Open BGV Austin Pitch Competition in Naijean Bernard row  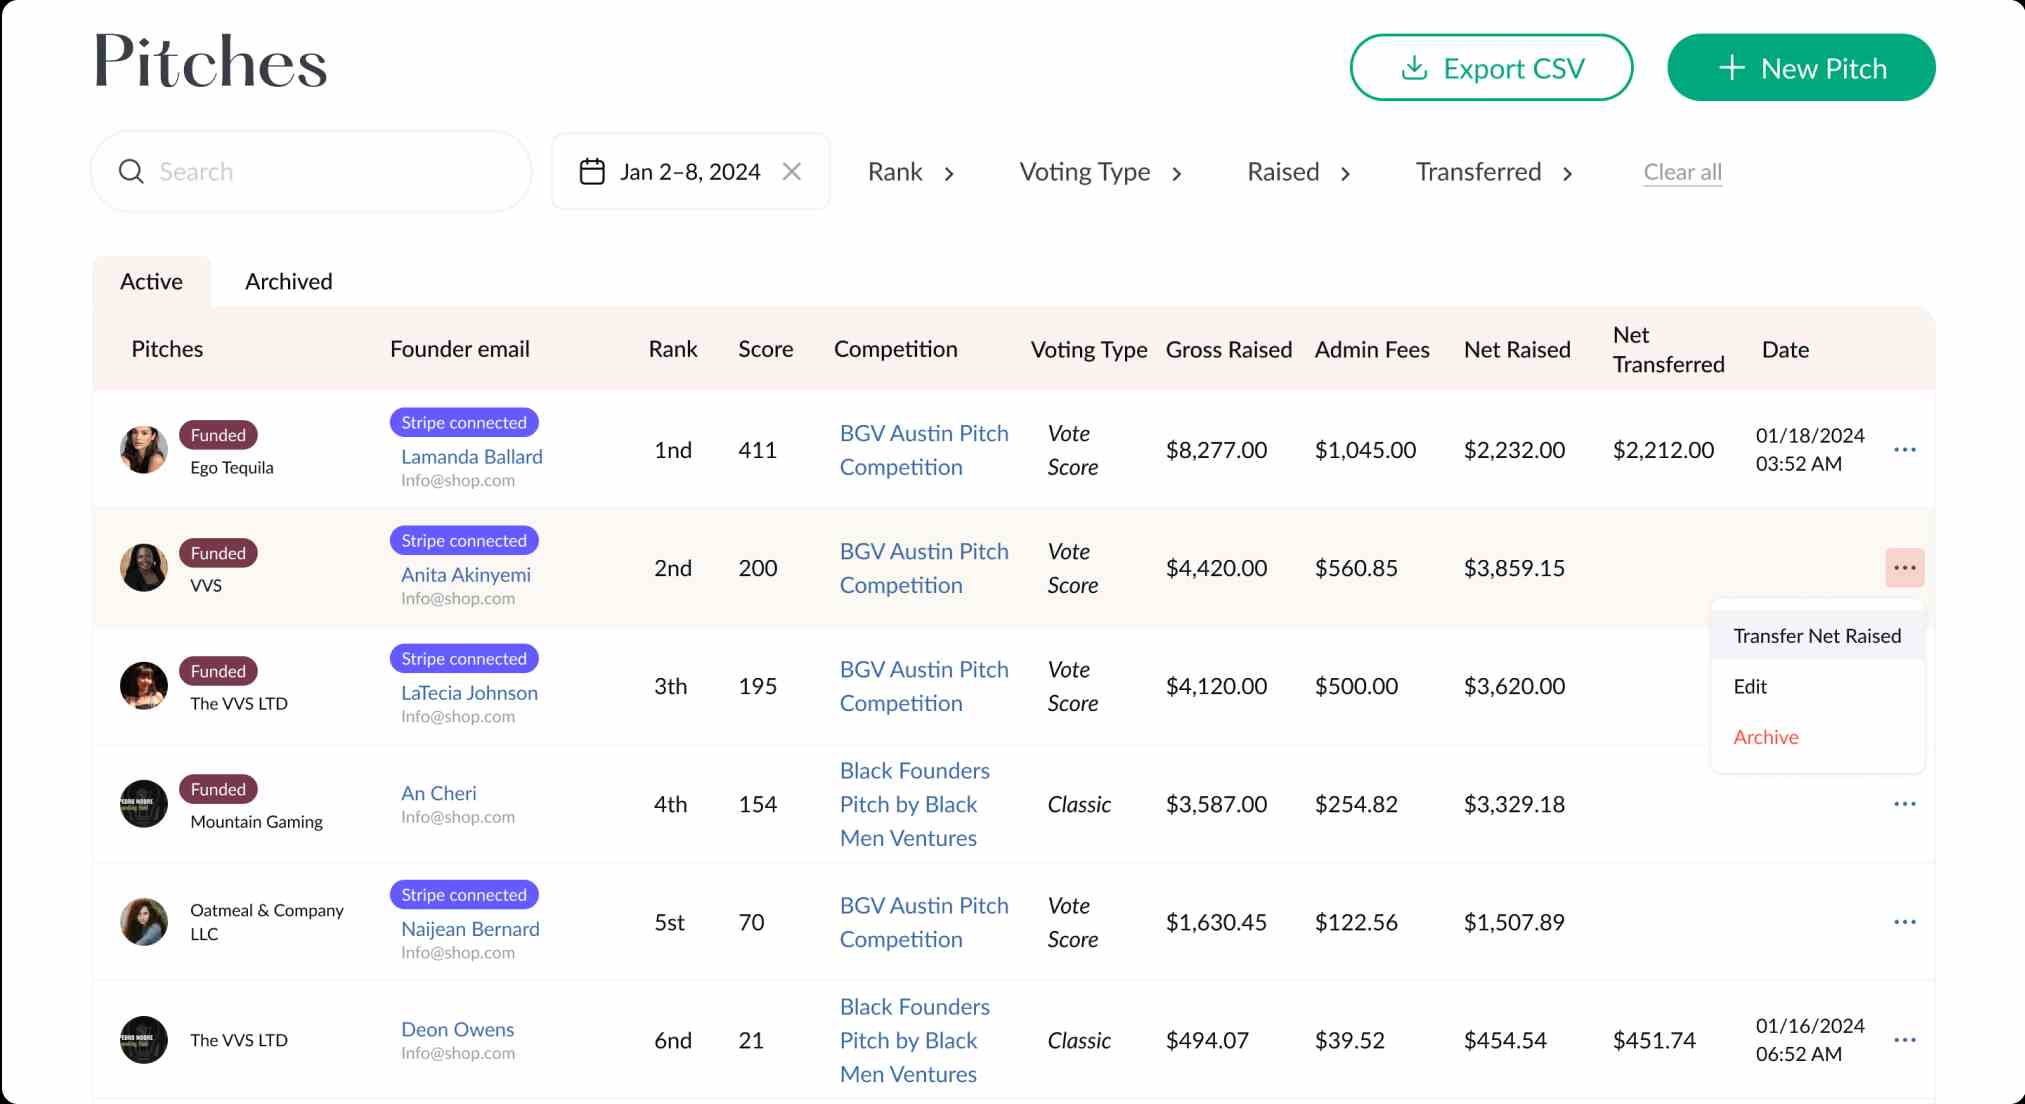click(924, 922)
